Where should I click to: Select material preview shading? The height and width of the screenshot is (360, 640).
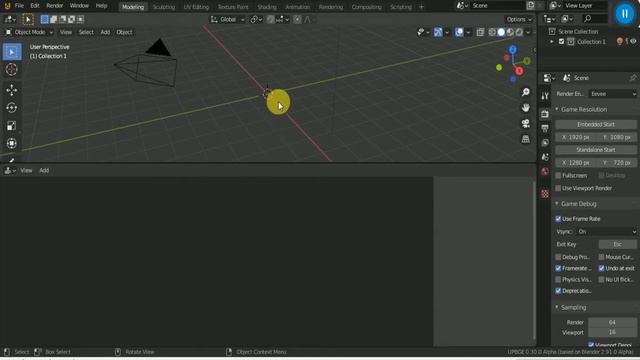pyautogui.click(x=510, y=32)
